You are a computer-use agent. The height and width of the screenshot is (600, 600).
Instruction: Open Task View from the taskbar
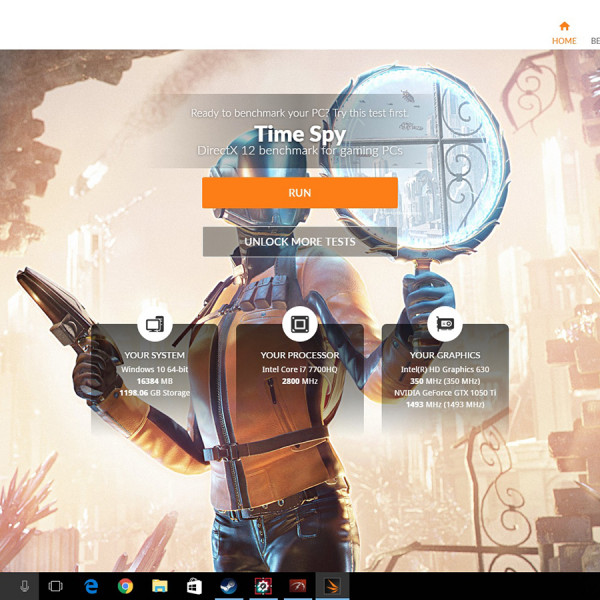pos(56,586)
